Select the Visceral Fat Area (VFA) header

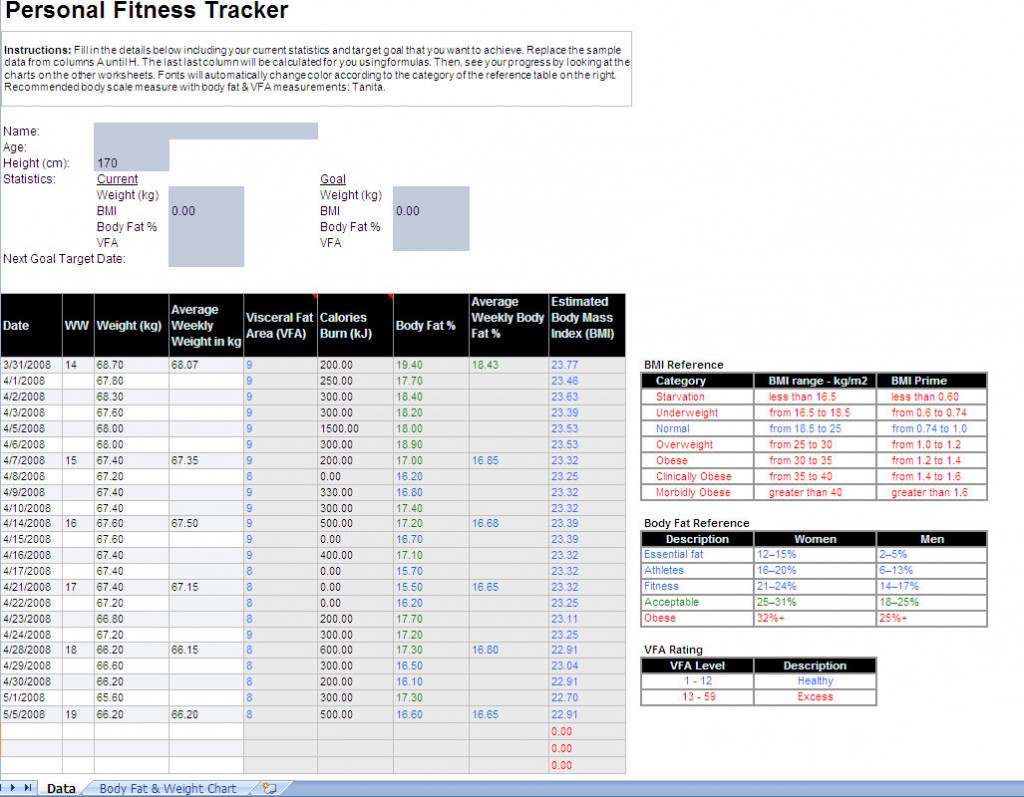280,325
